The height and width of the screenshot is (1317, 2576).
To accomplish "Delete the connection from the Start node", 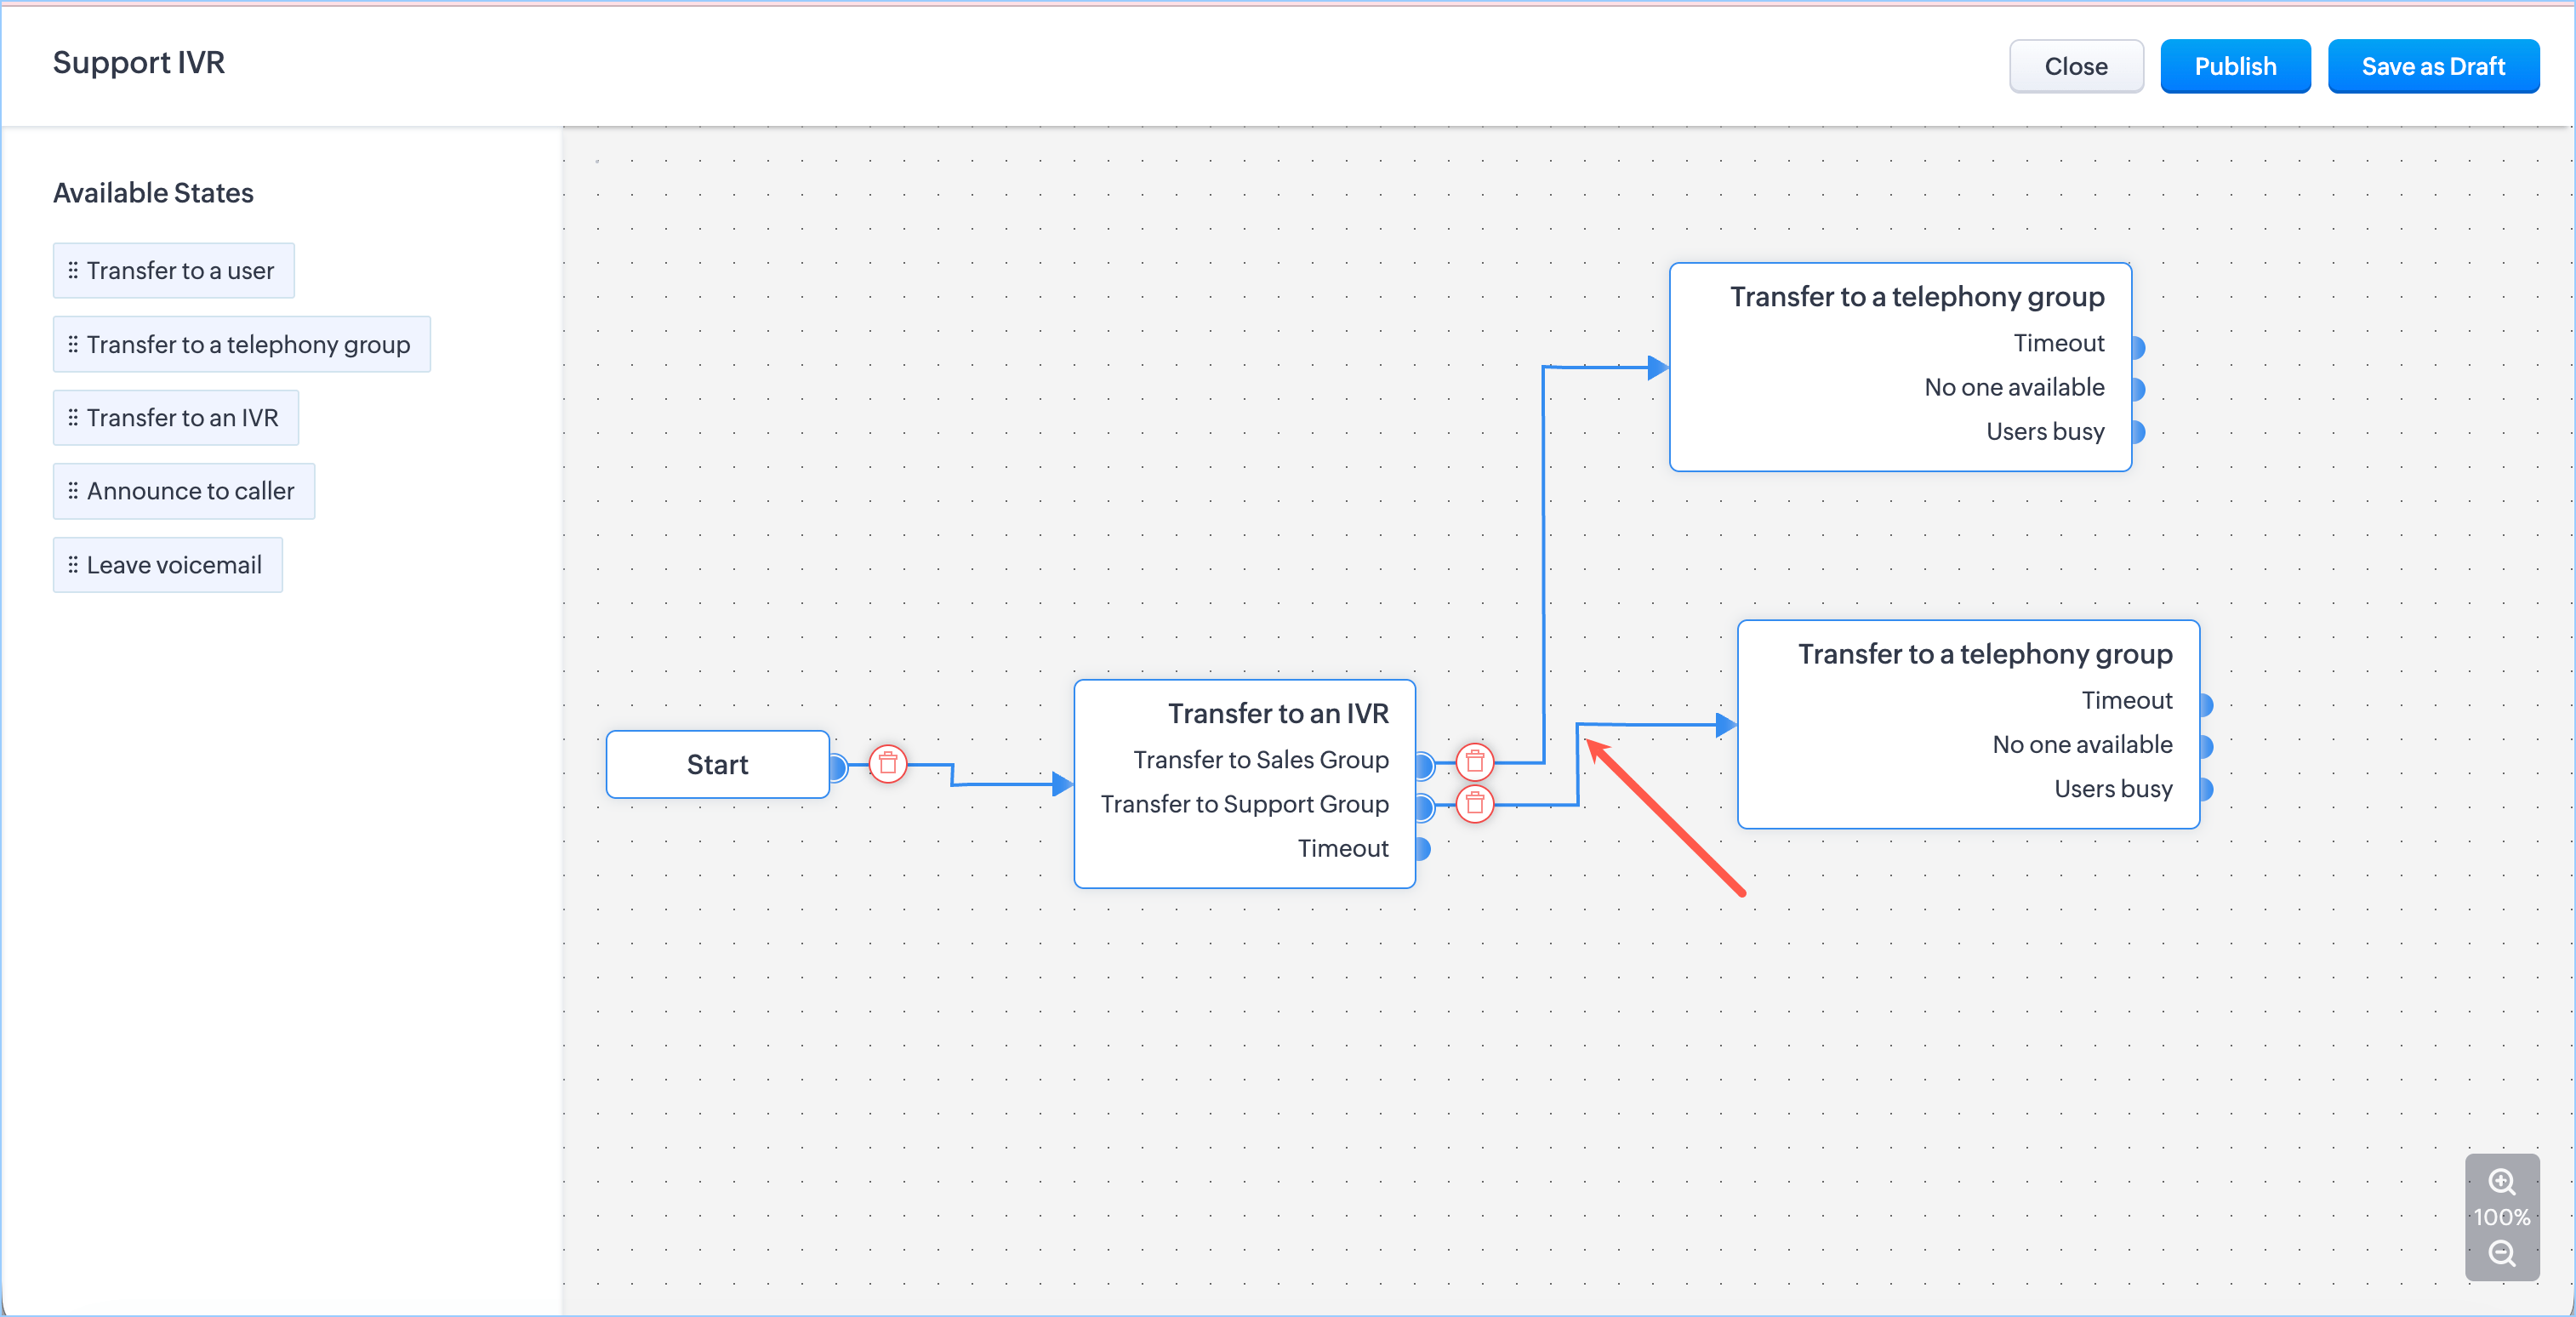I will click(887, 764).
